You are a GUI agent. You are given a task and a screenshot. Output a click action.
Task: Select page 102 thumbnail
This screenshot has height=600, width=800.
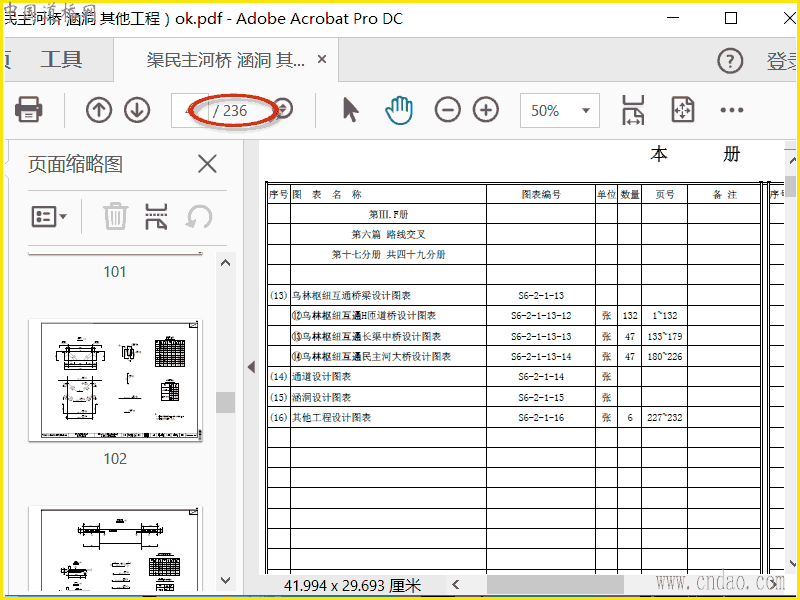point(116,381)
